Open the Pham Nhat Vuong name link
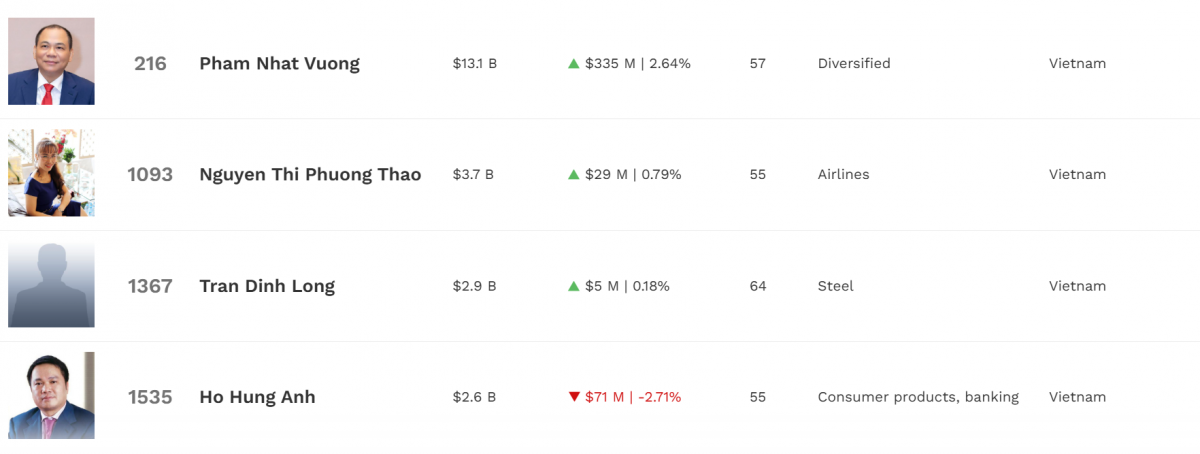Viewport: 1200px width, 454px height. pyautogui.click(x=279, y=63)
